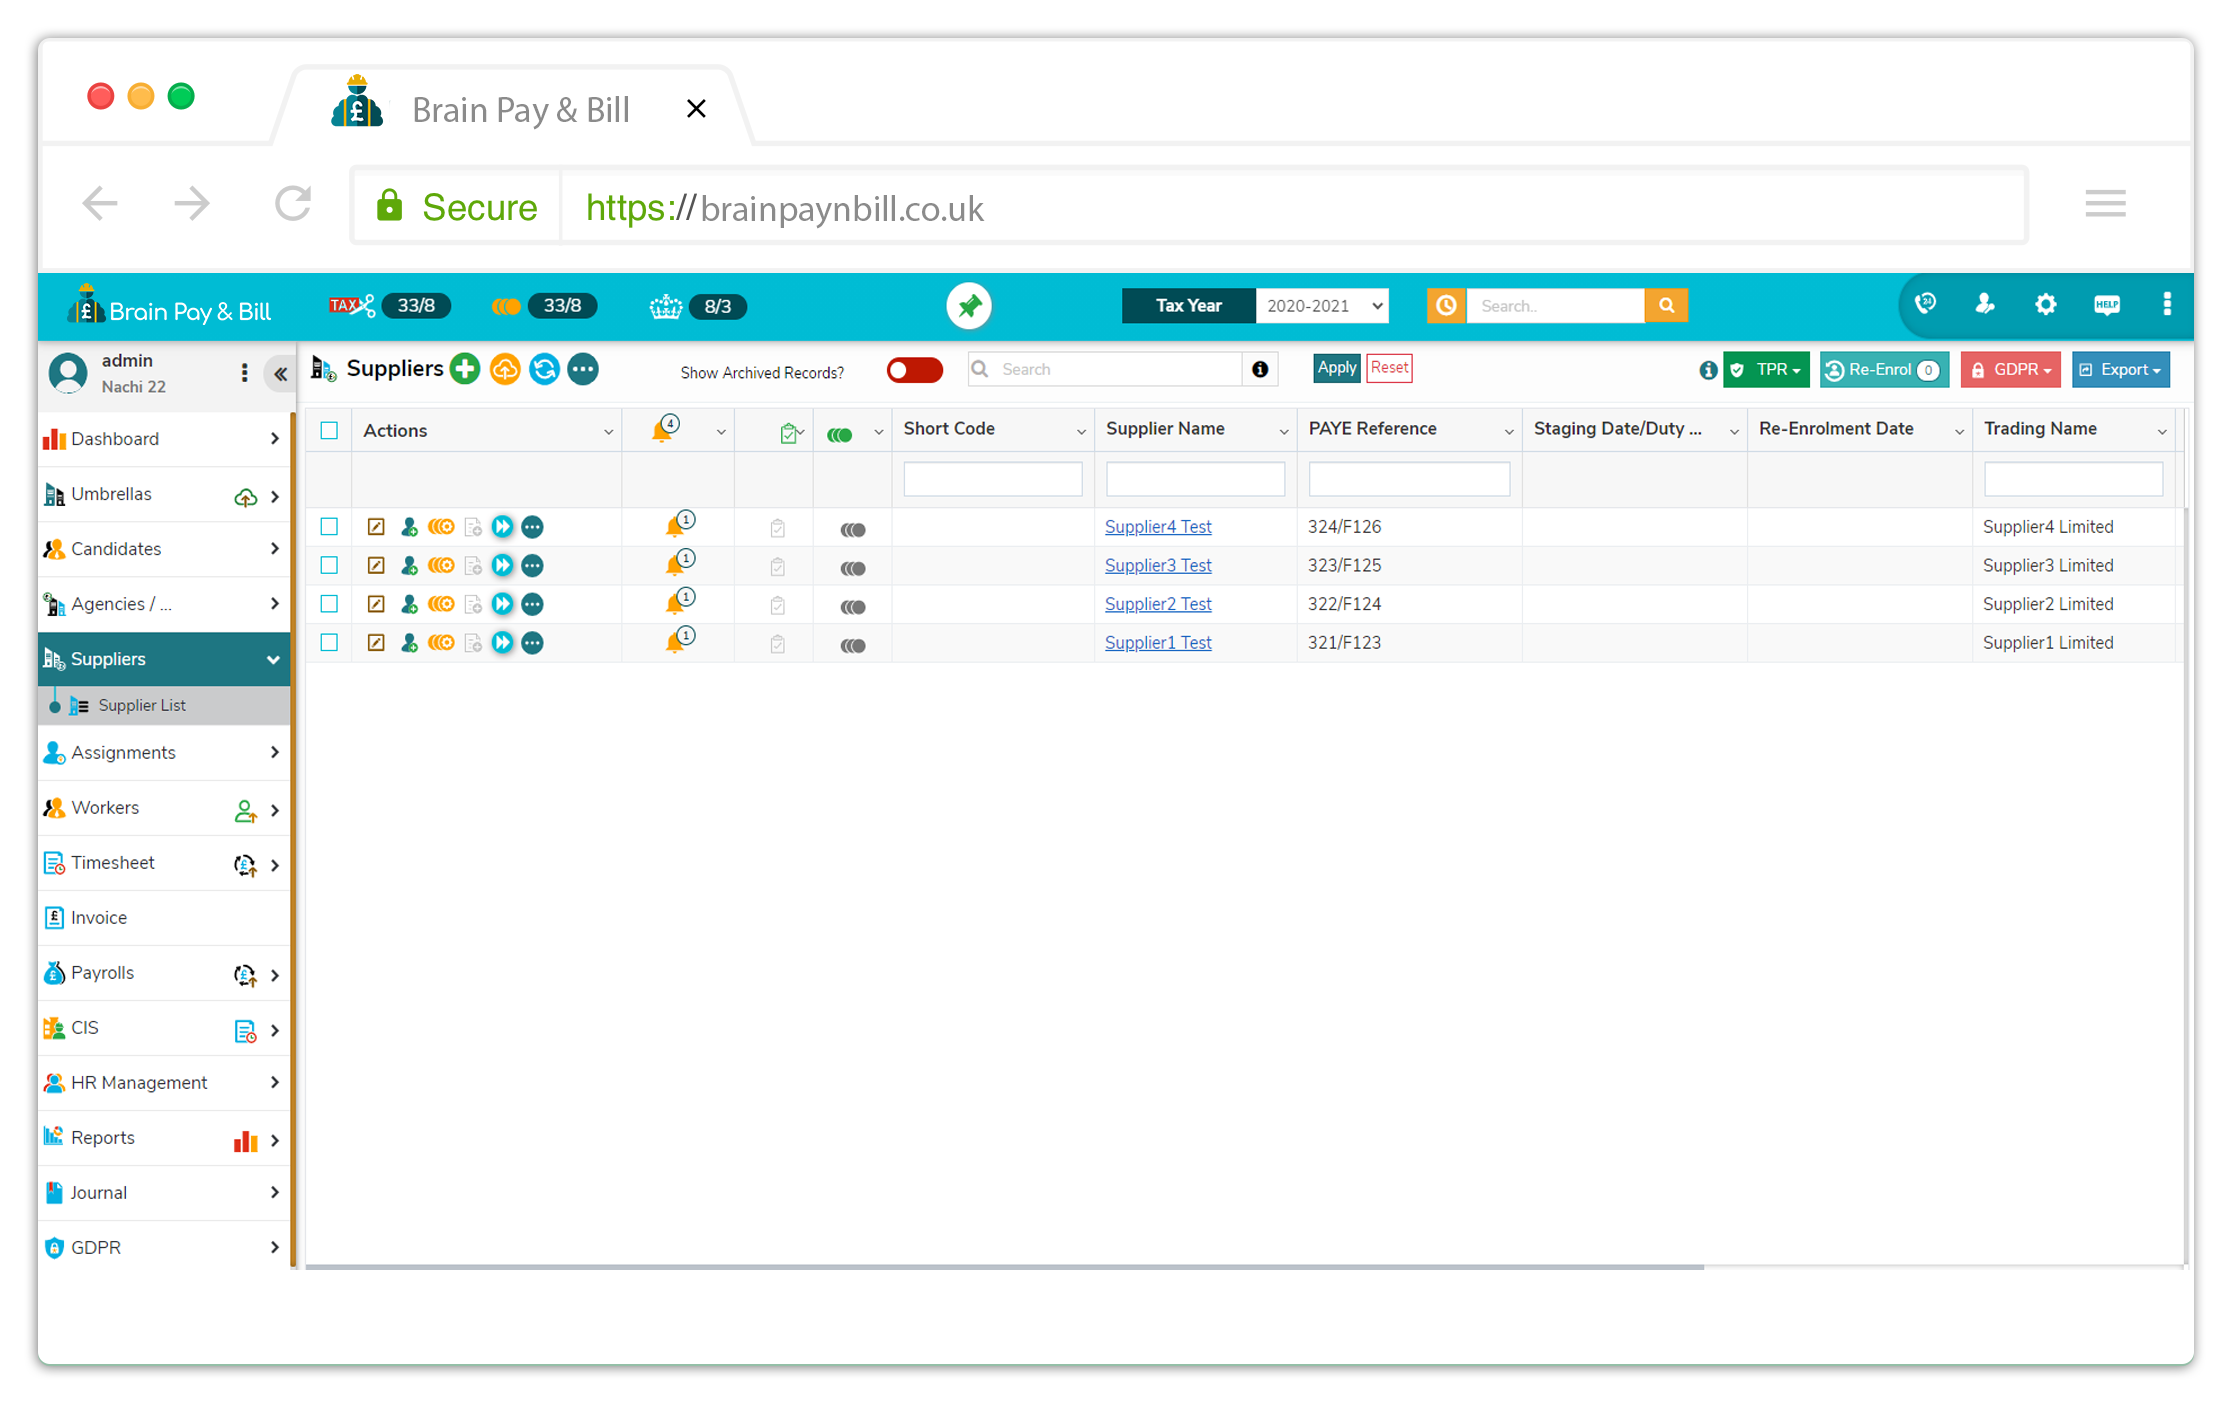Image resolution: width=2232 pixels, height=1408 pixels.
Task: Open the GDPR dropdown button
Action: [x=2010, y=370]
